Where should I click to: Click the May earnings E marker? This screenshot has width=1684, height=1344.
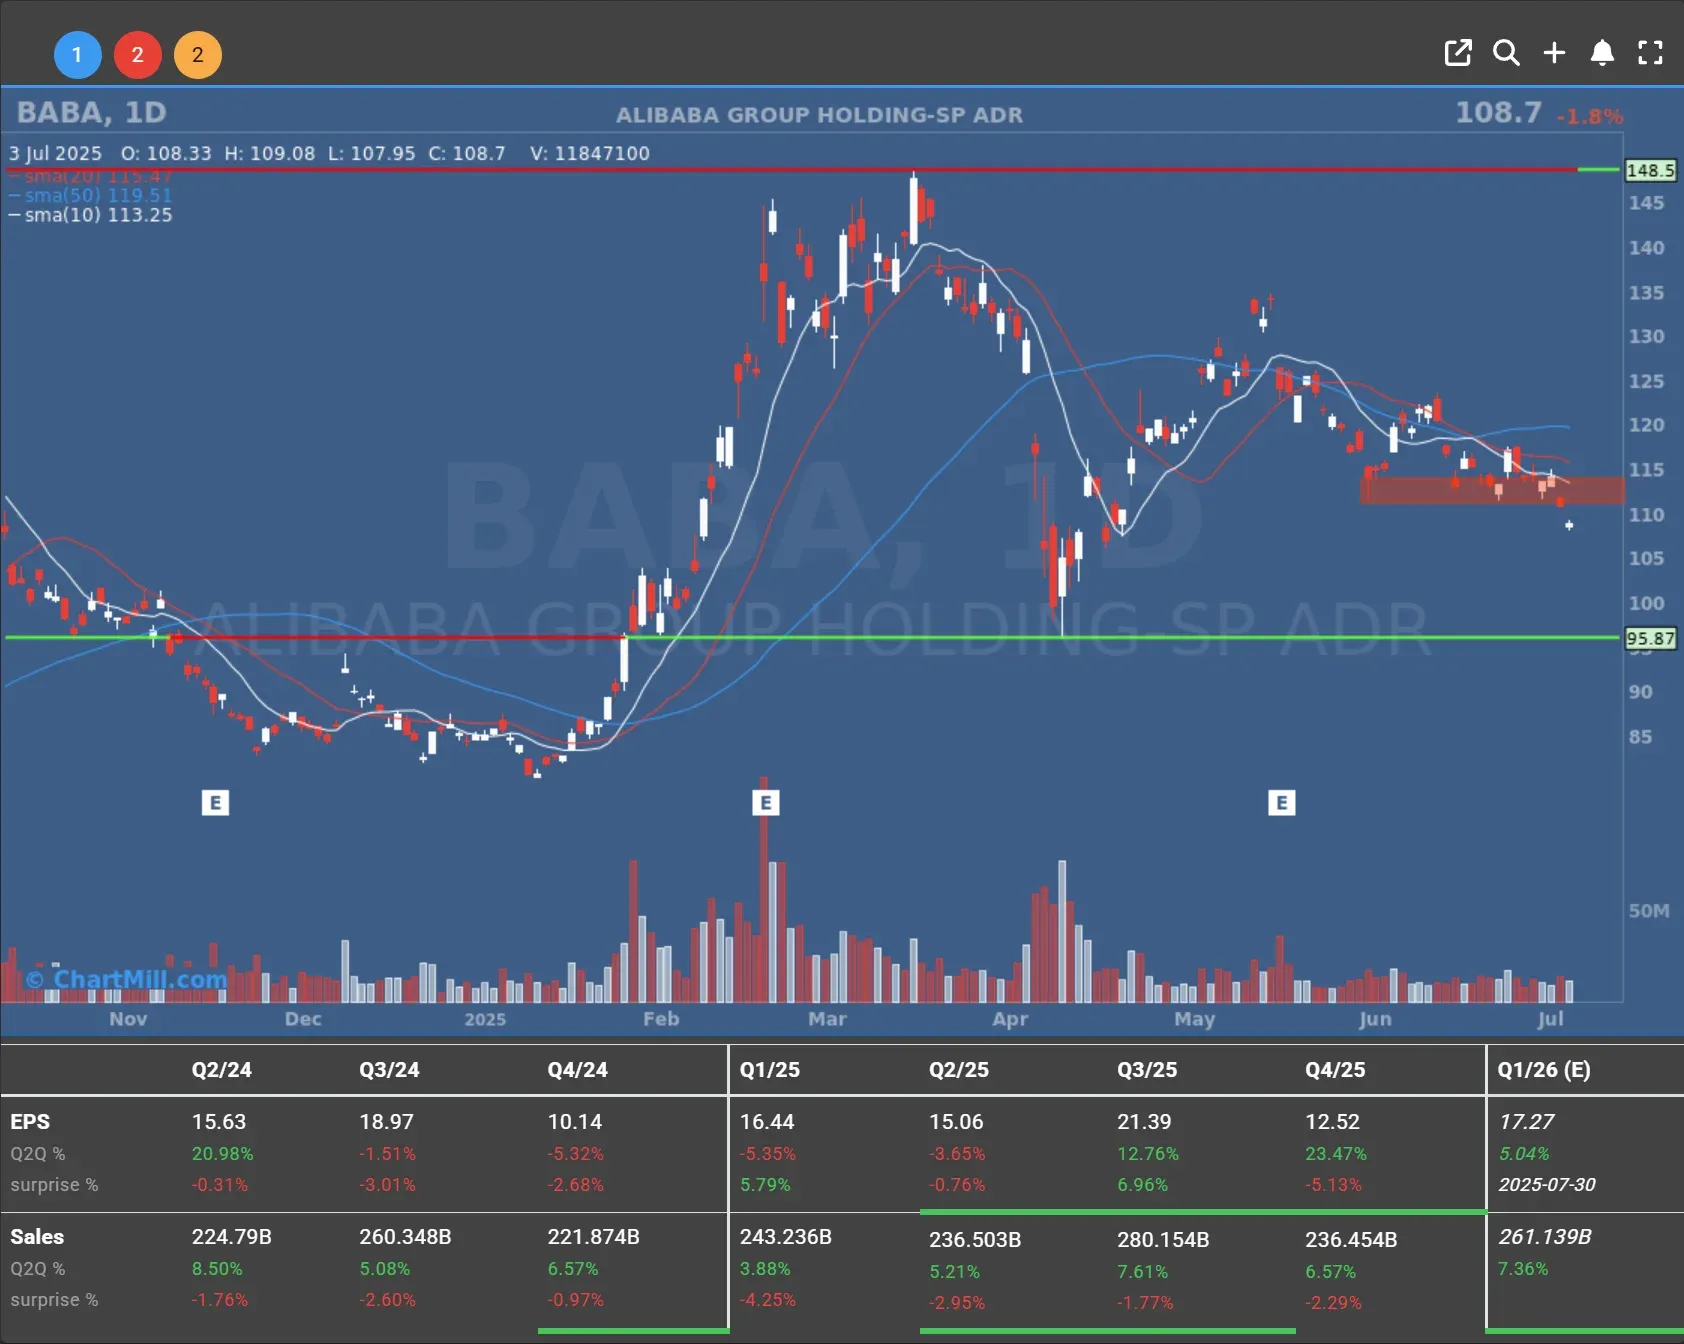tap(1282, 803)
